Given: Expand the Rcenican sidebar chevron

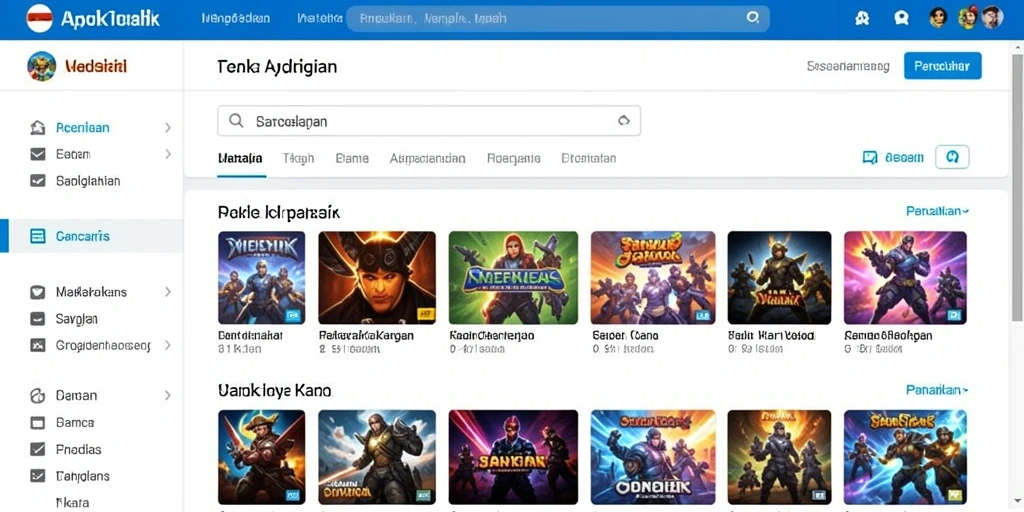Looking at the screenshot, I should point(168,127).
